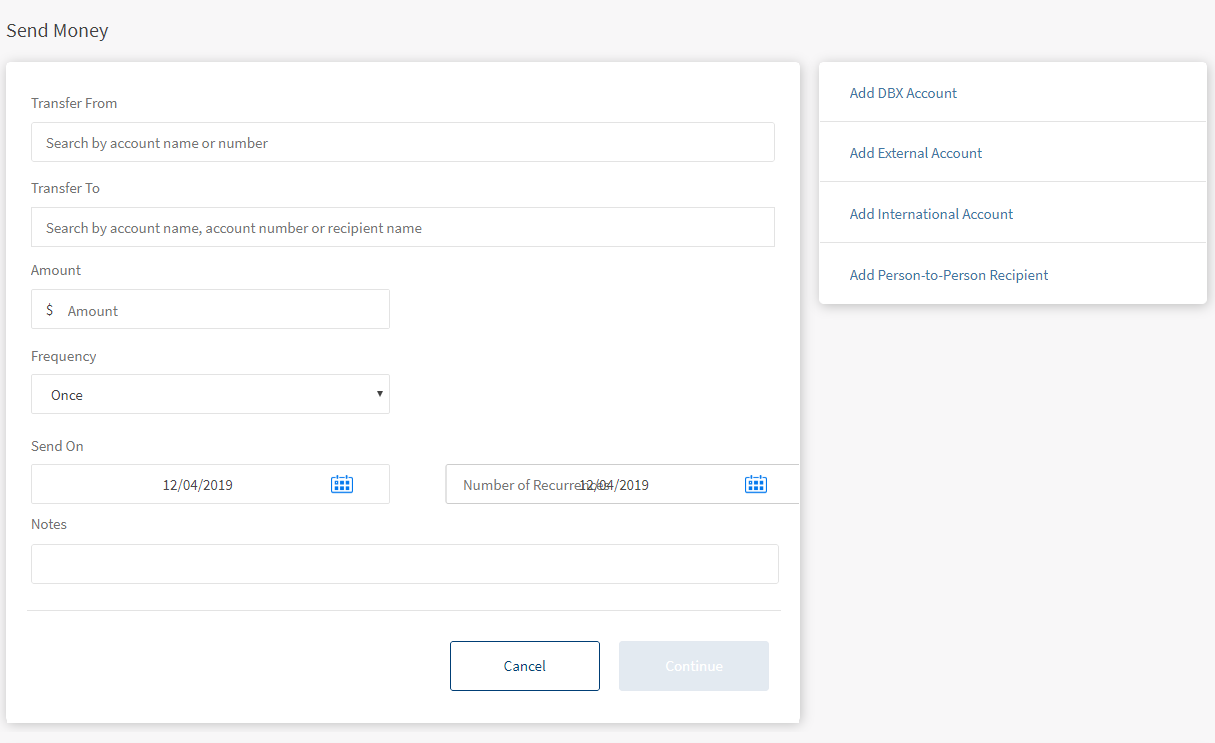This screenshot has width=1215, height=743.
Task: Select Add International Account
Action: coord(931,214)
